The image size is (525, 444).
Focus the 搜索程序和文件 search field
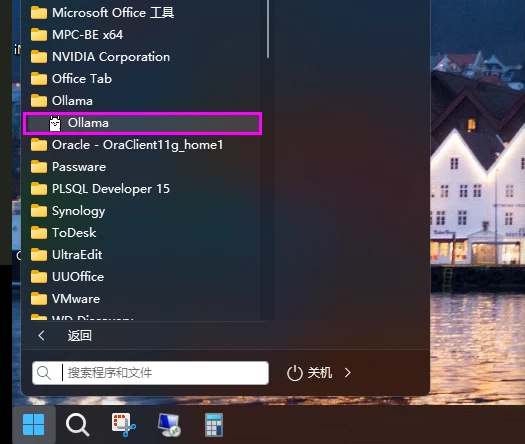150,373
